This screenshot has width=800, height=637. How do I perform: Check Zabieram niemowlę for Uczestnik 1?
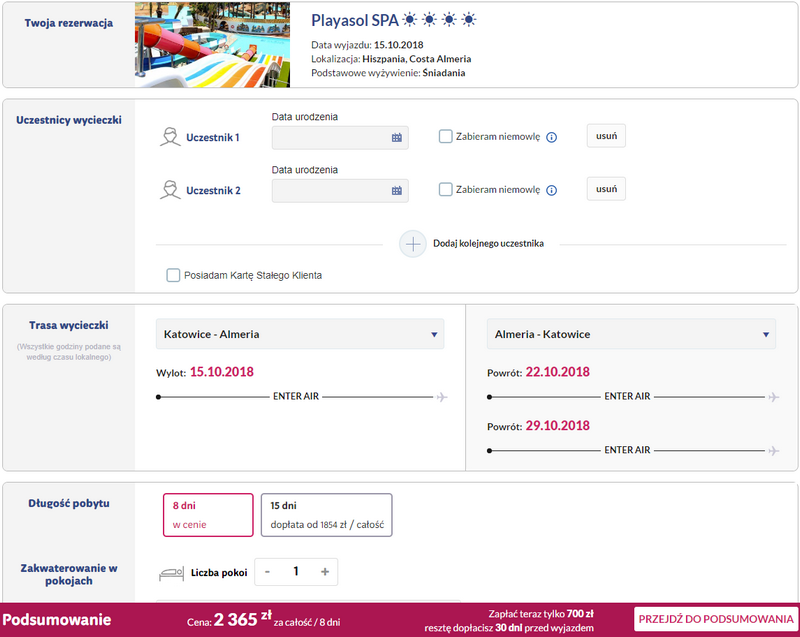pos(445,136)
